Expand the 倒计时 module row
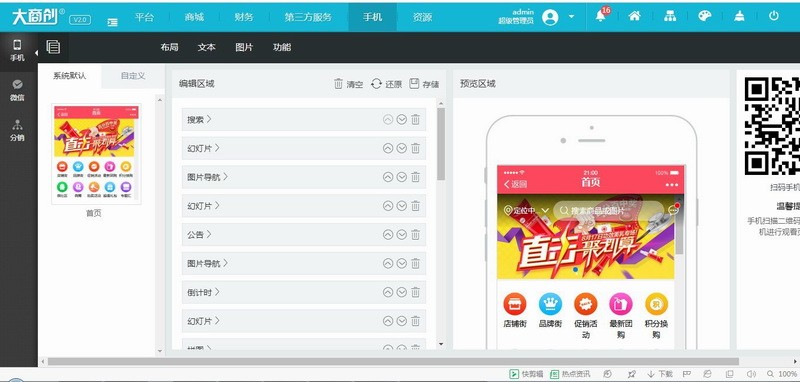 [304, 292]
